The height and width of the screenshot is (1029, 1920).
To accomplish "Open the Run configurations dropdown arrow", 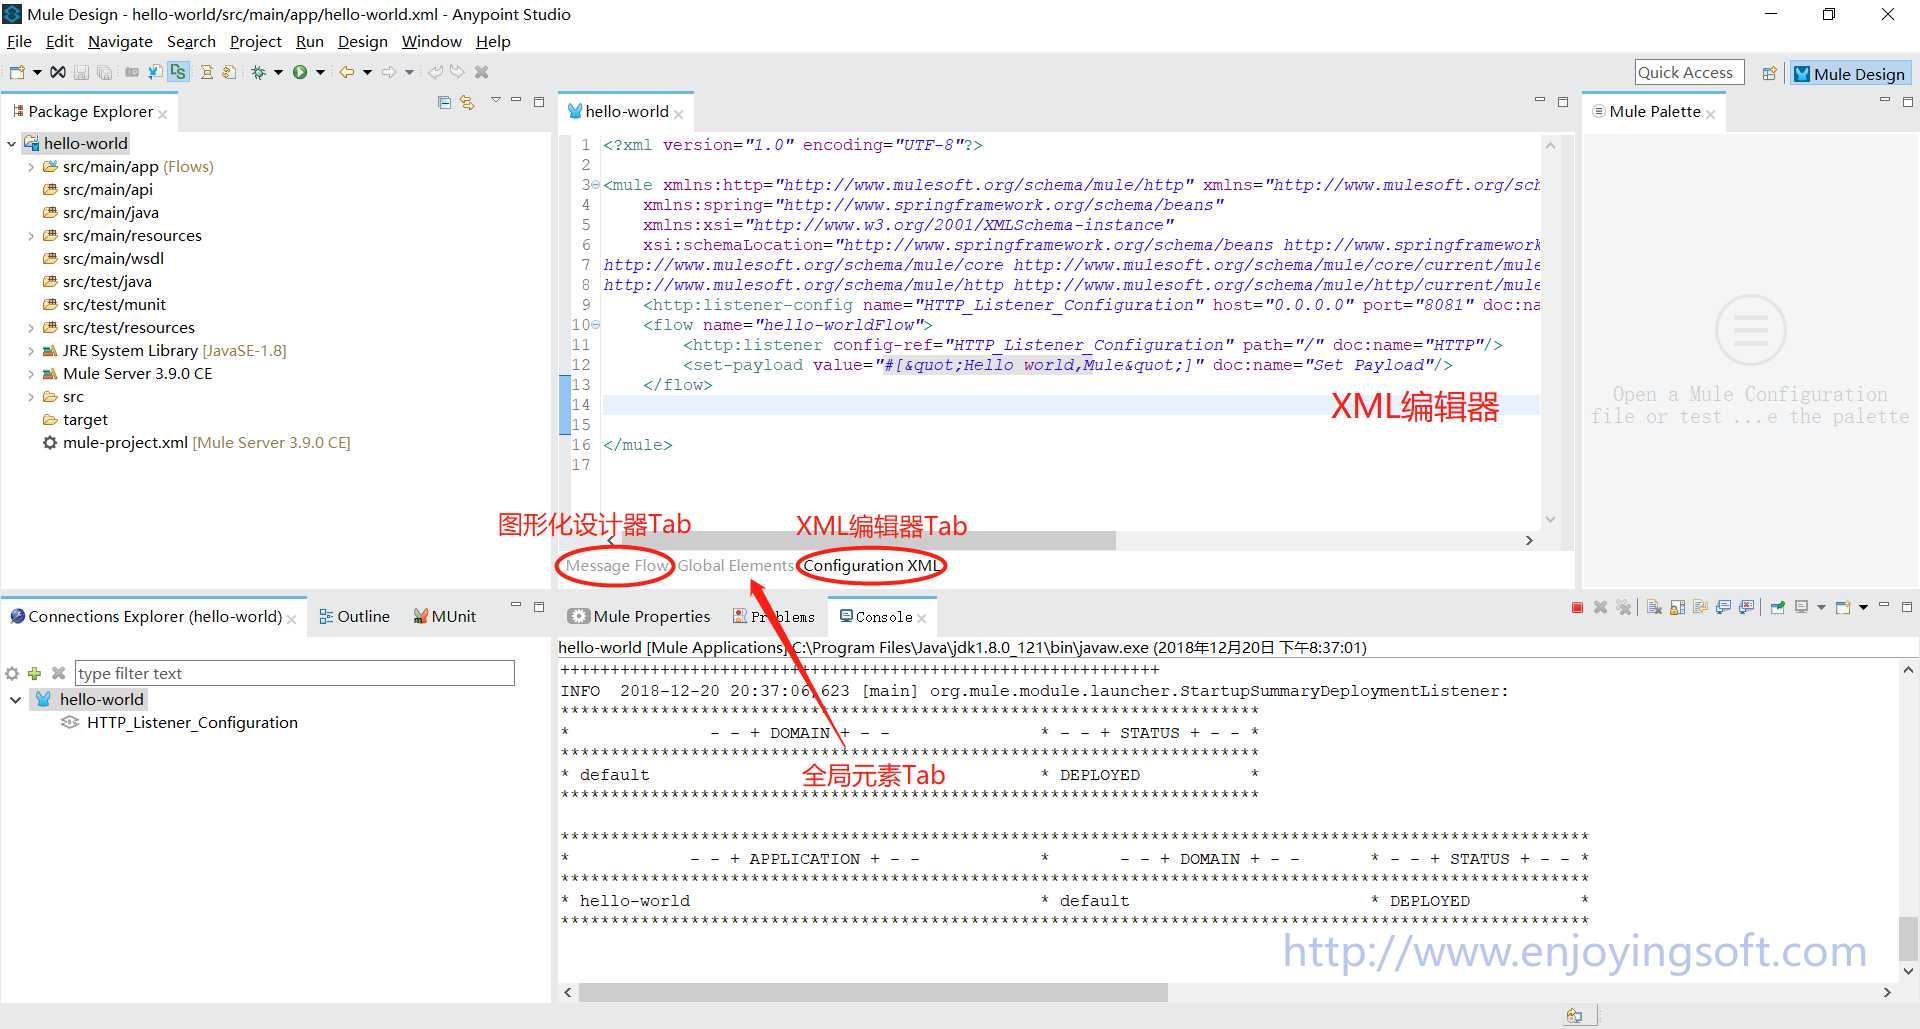I will pyautogui.click(x=320, y=72).
